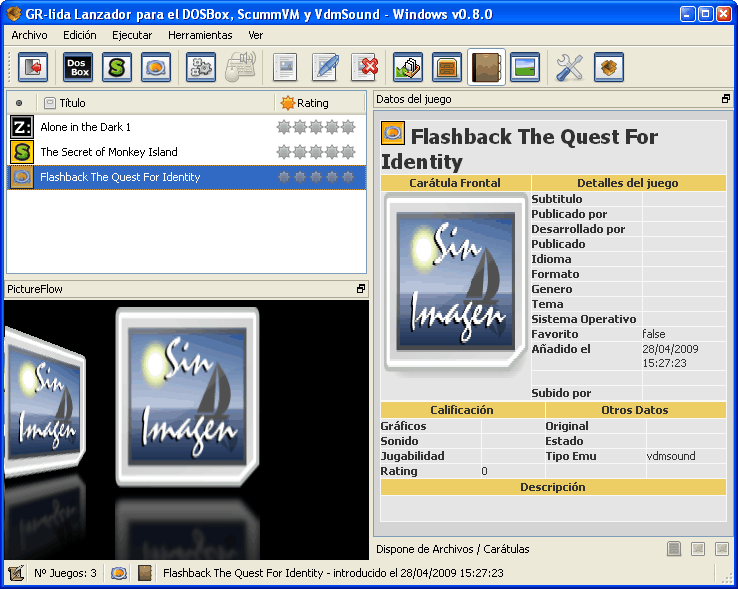
Task: Click the brown book icon in the status bar
Action: 145,573
